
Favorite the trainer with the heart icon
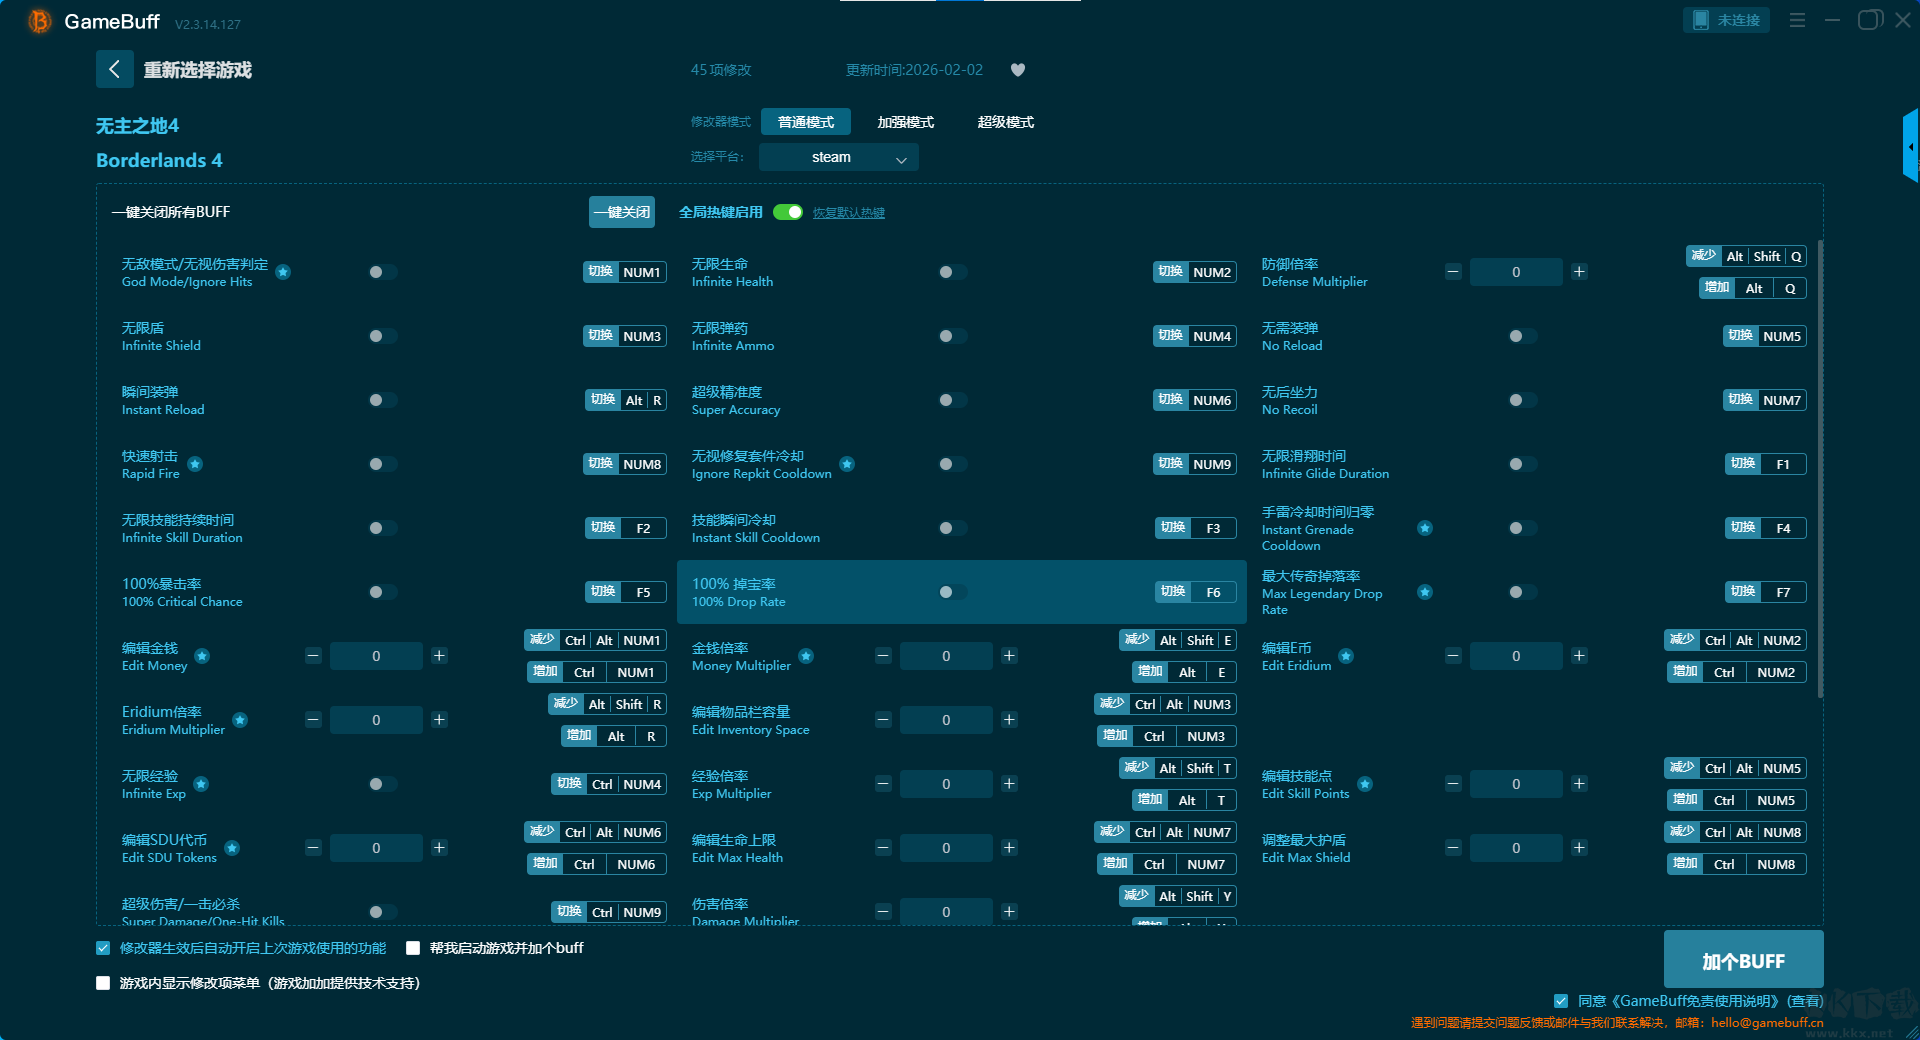pyautogui.click(x=1018, y=70)
